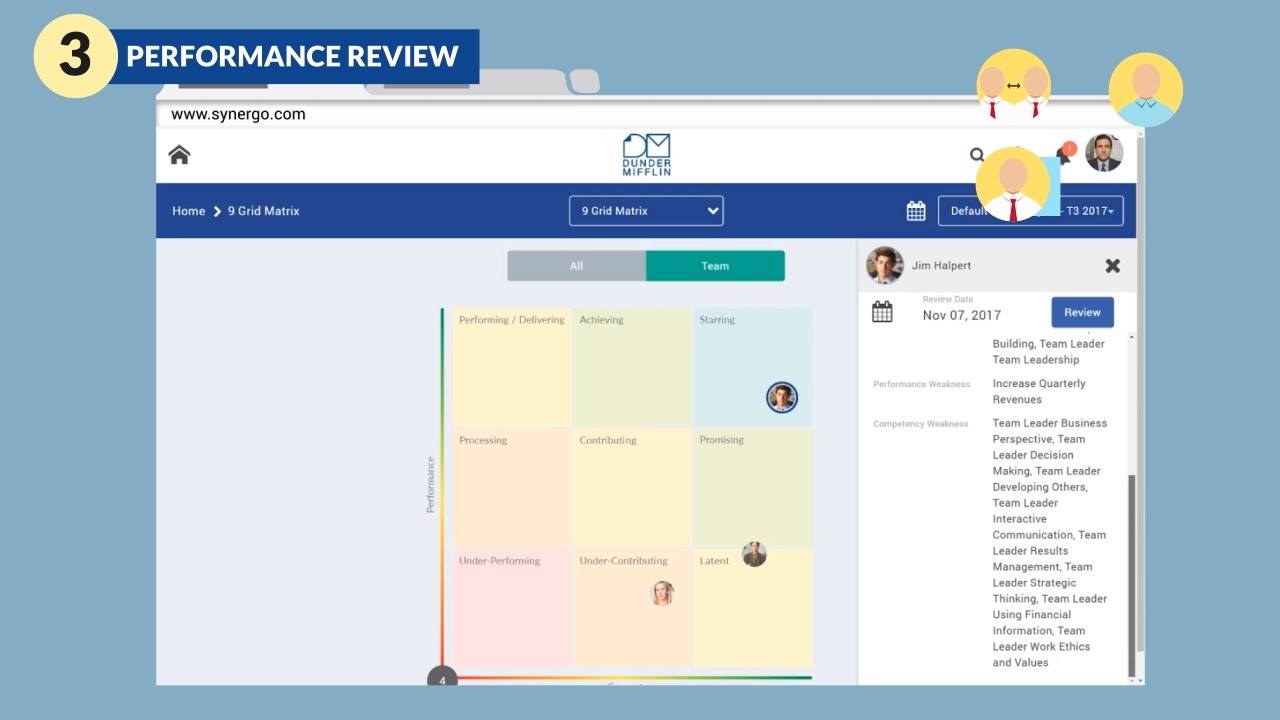Click the Under-Performing grid cell
1280x720 pixels.
[x=512, y=607]
